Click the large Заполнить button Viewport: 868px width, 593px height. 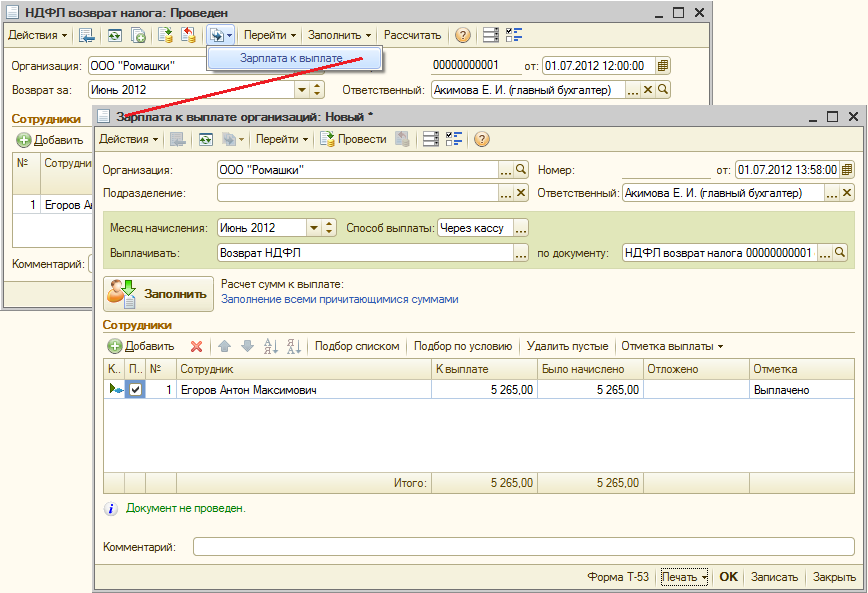[158, 294]
